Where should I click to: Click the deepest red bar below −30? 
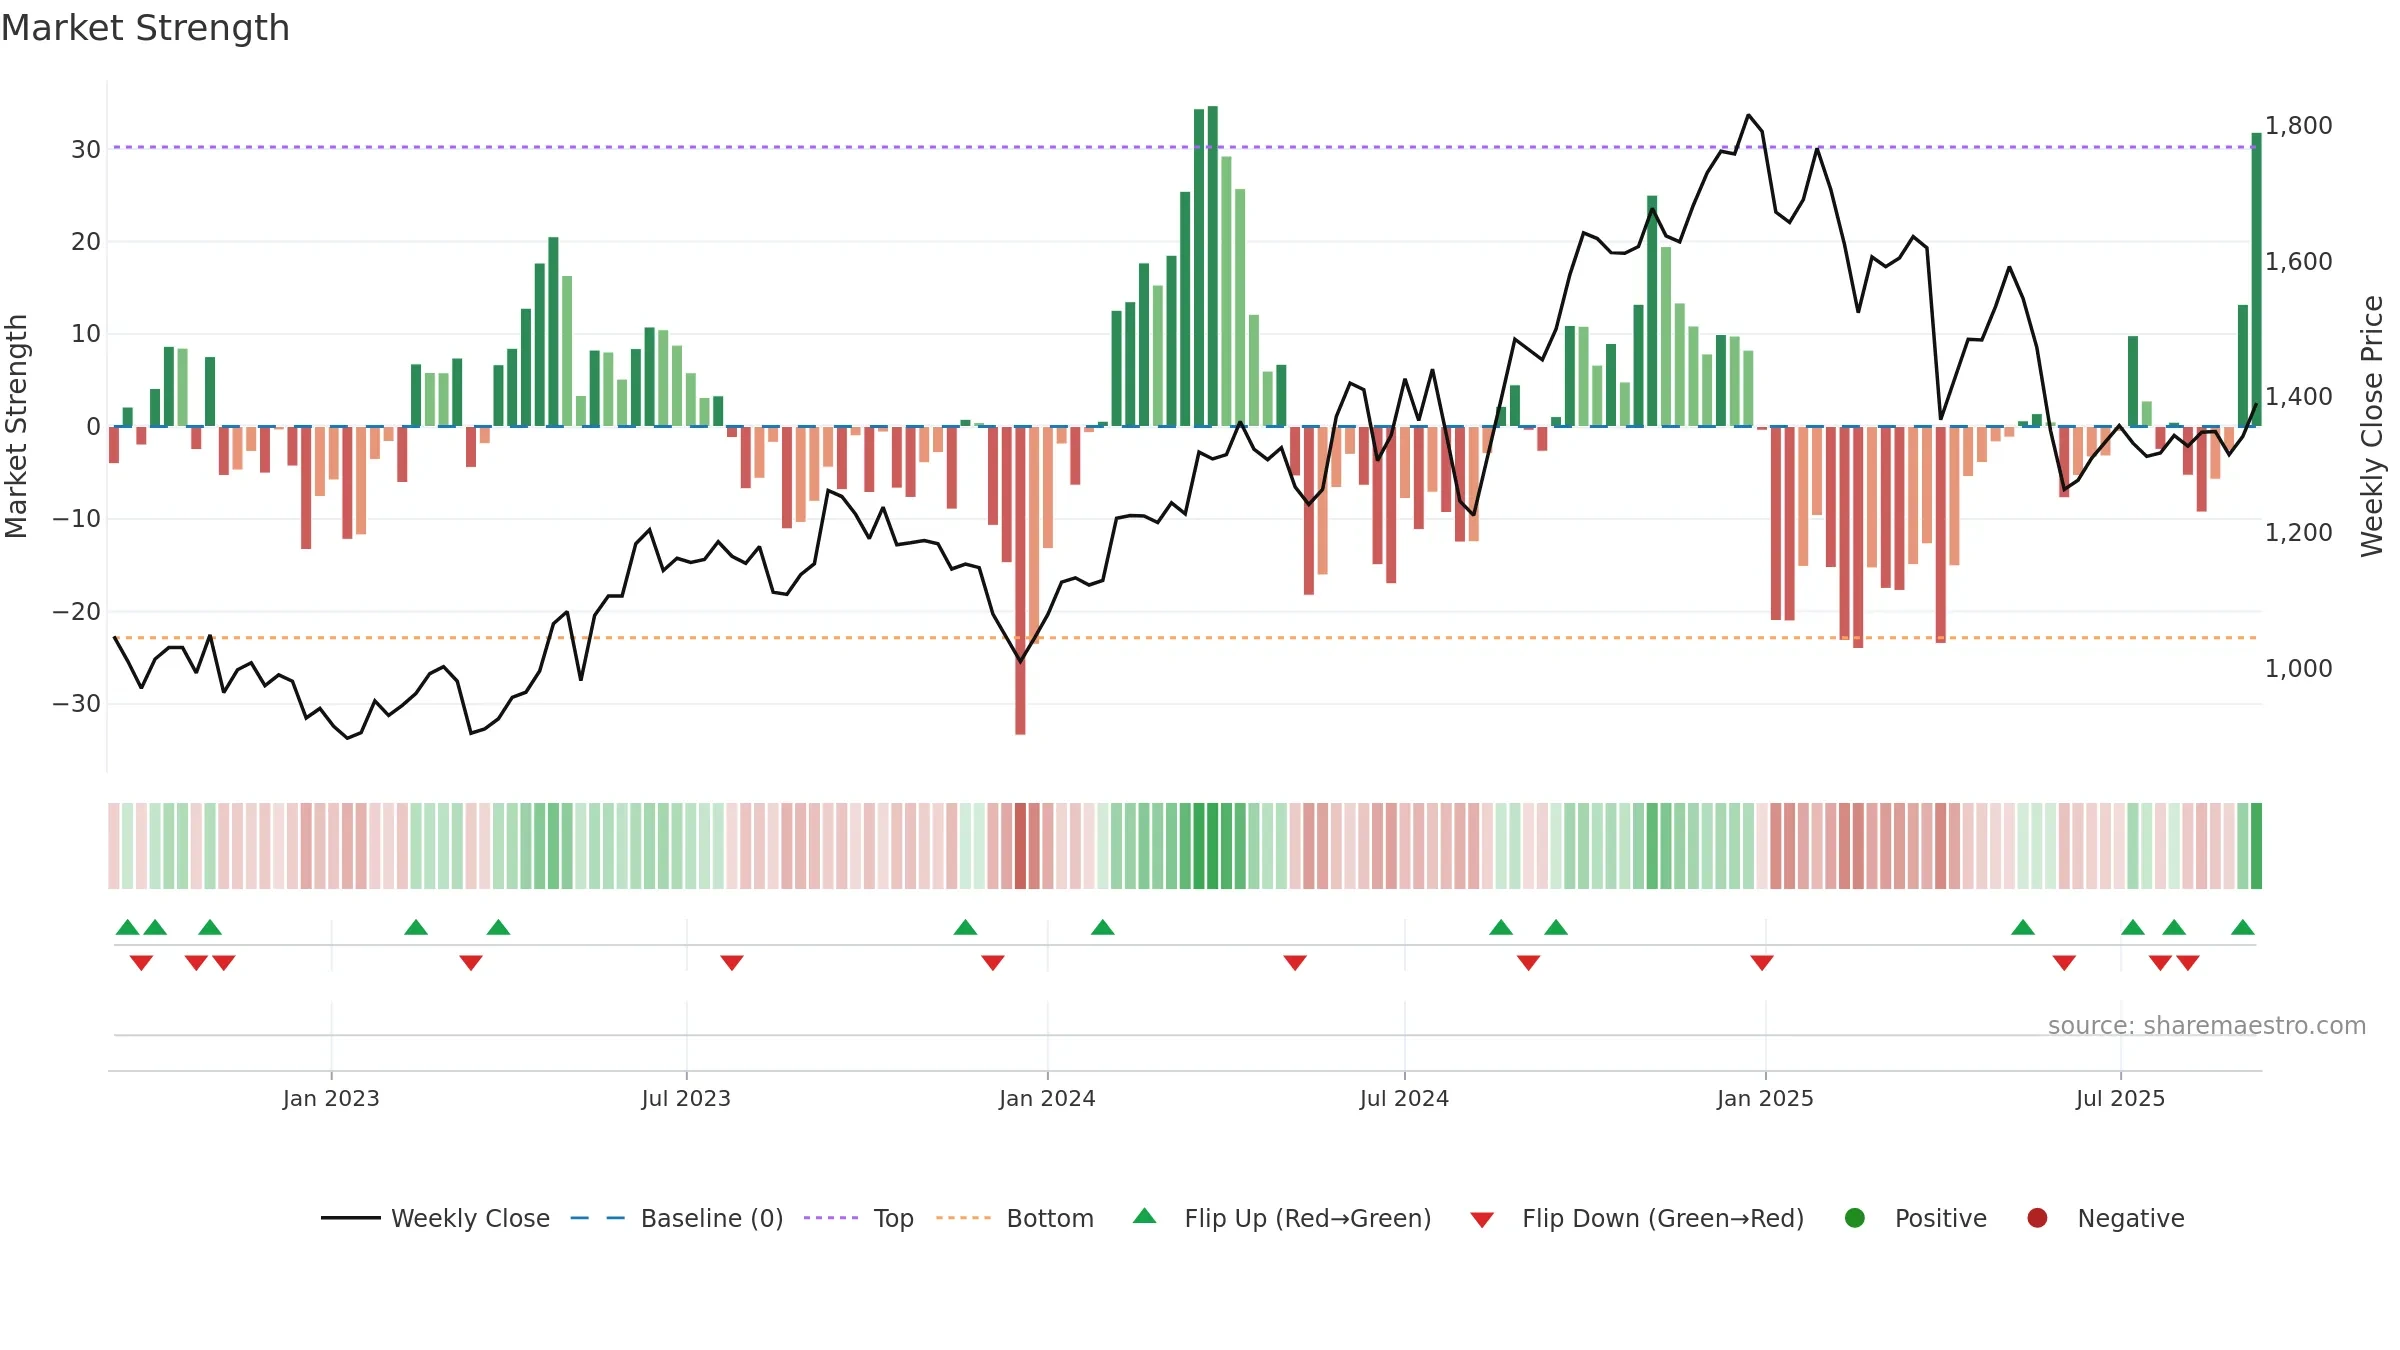pos(1020,580)
